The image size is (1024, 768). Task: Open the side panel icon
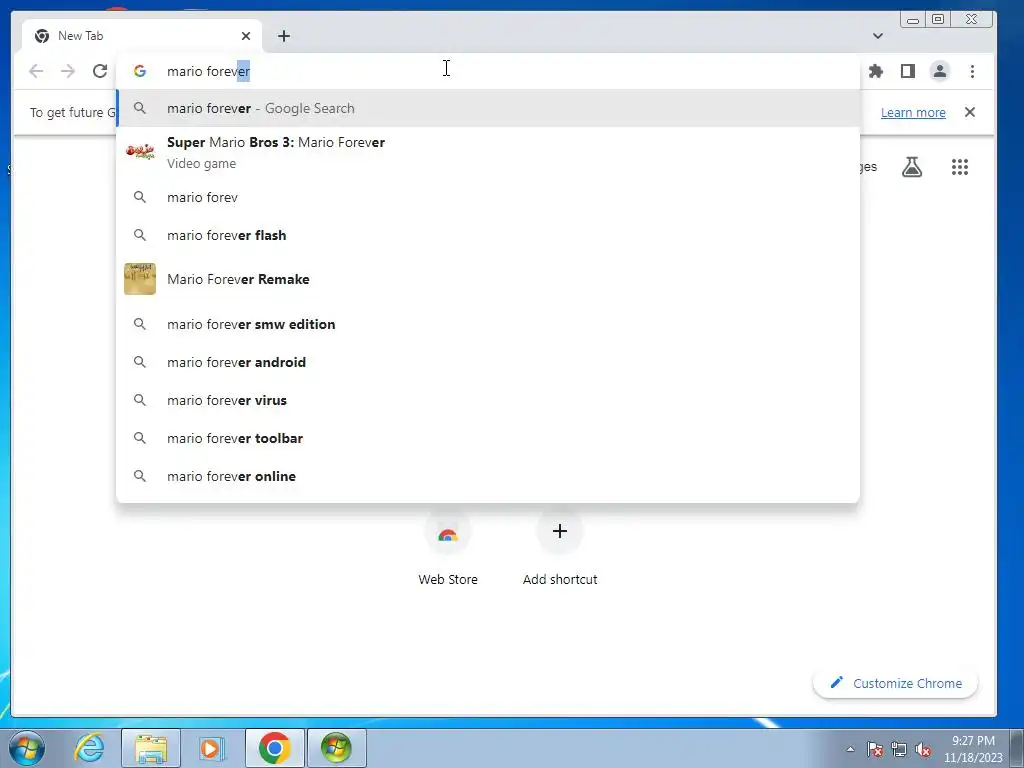coord(908,71)
